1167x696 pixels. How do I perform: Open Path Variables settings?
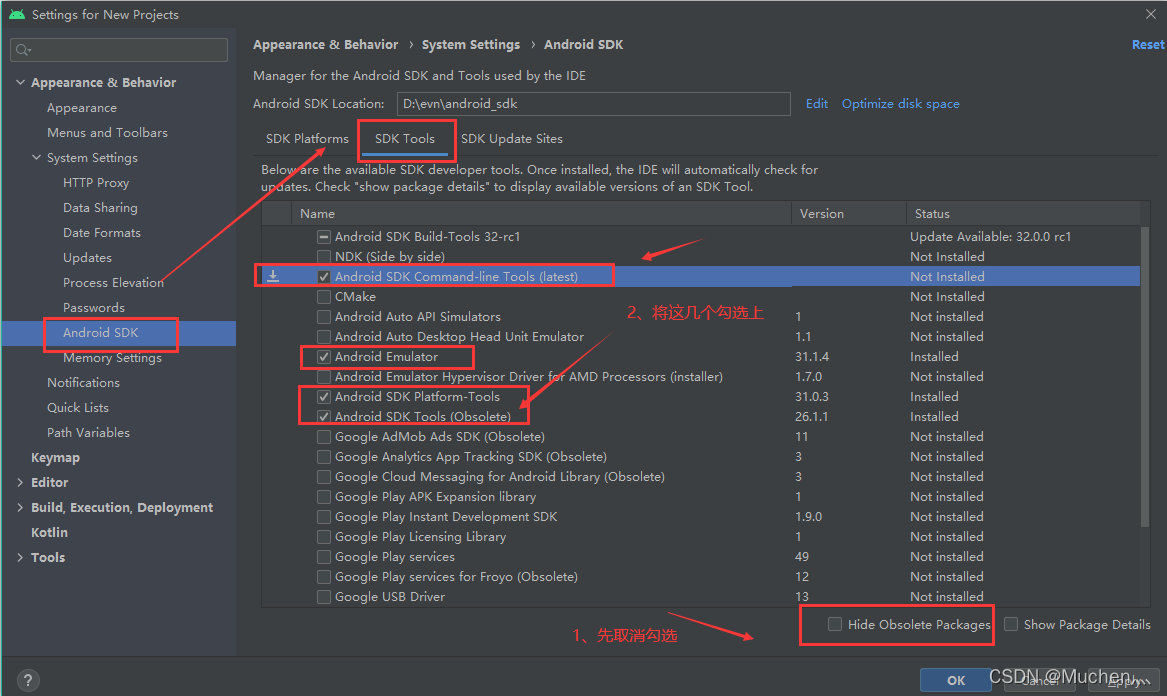pos(88,432)
